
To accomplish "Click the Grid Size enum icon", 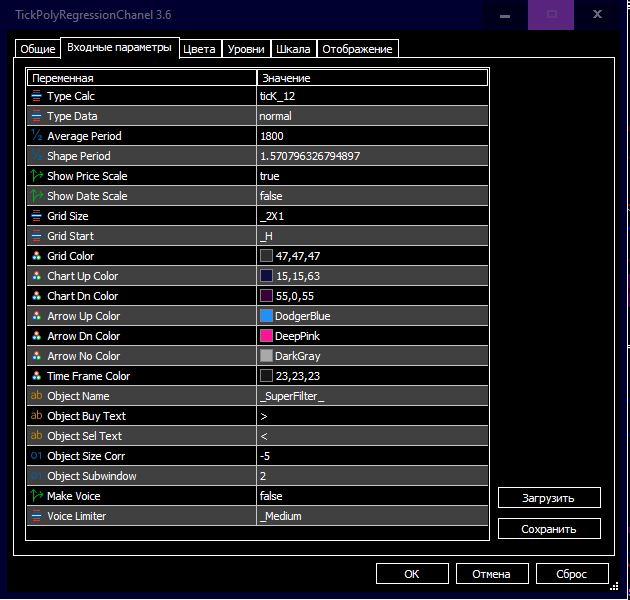I will point(37,216).
